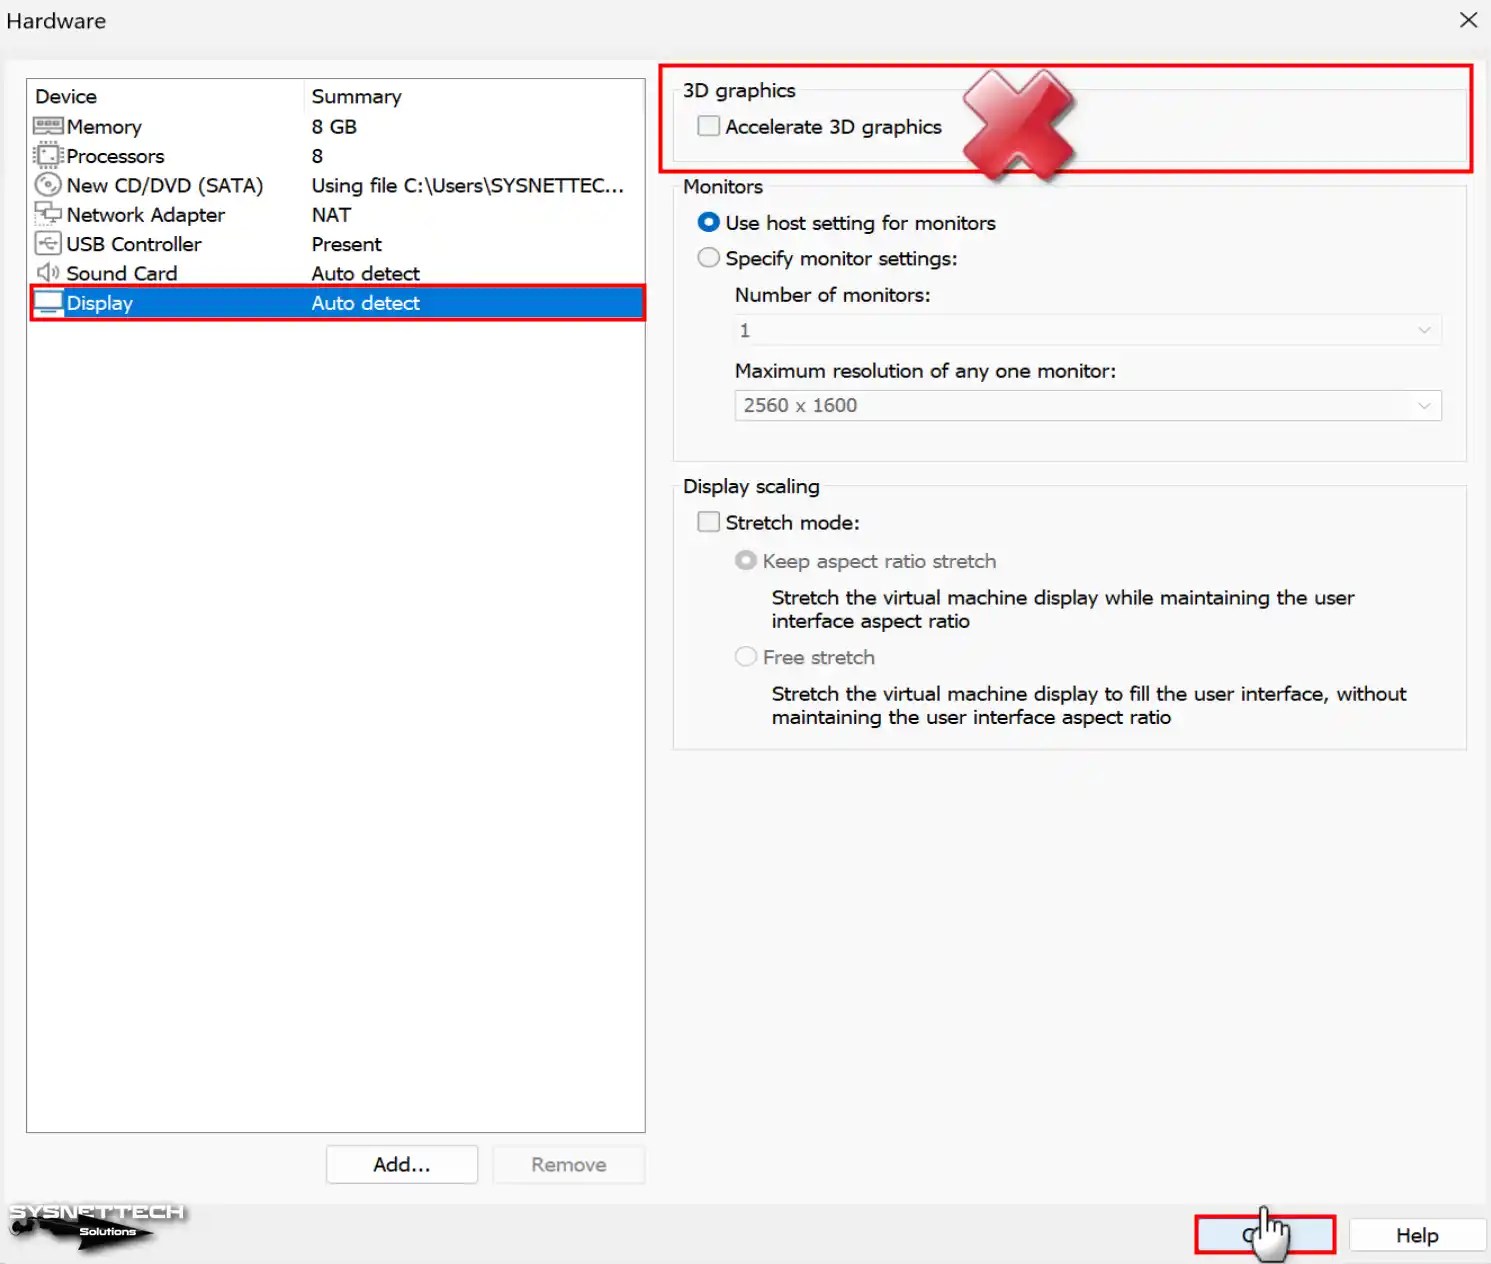Click the Display monitor icon

tap(48, 302)
